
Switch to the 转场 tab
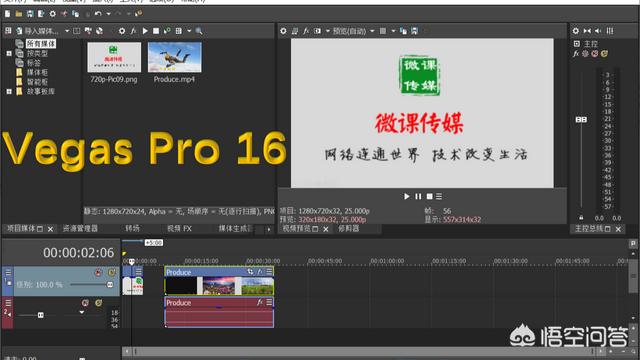point(132,229)
